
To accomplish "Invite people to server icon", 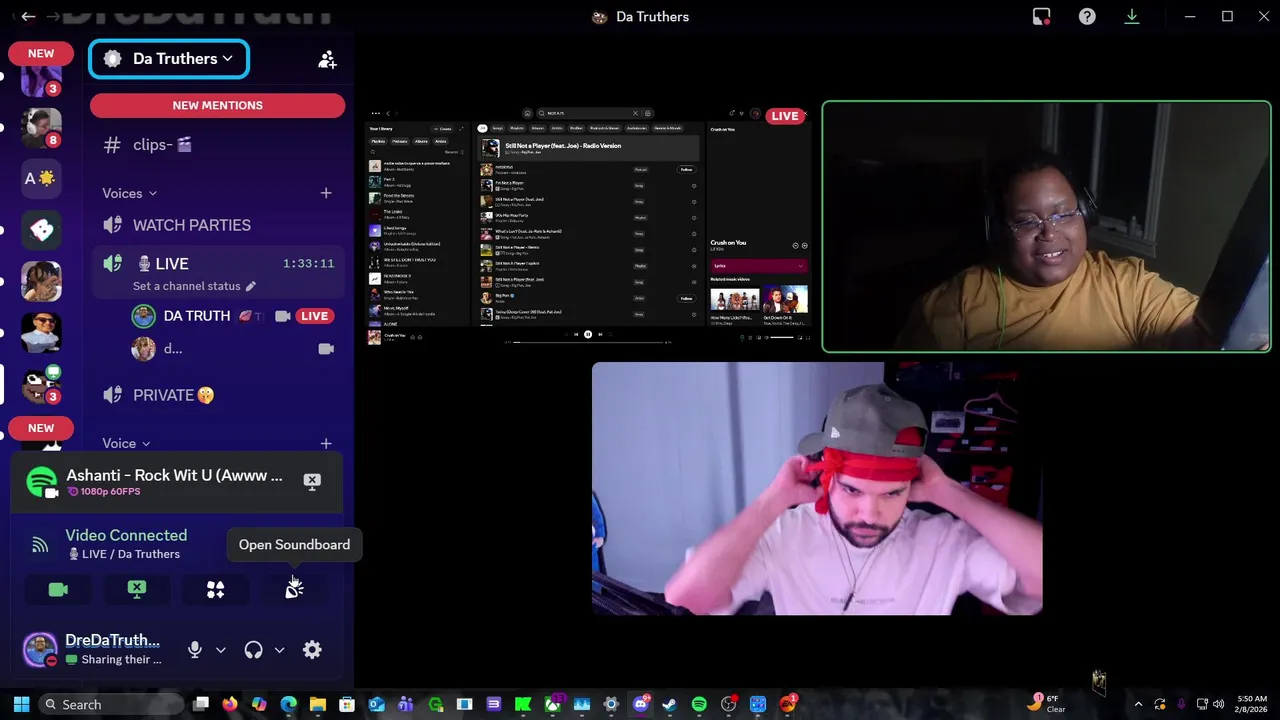I will pos(327,60).
